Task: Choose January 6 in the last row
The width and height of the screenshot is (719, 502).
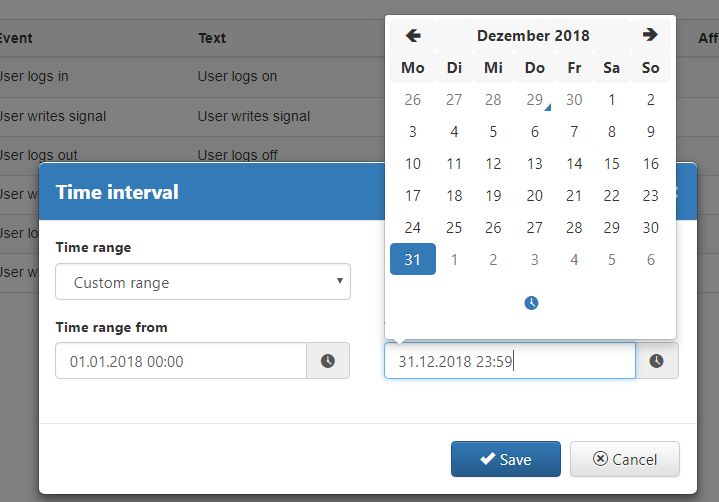Action: (x=650, y=260)
